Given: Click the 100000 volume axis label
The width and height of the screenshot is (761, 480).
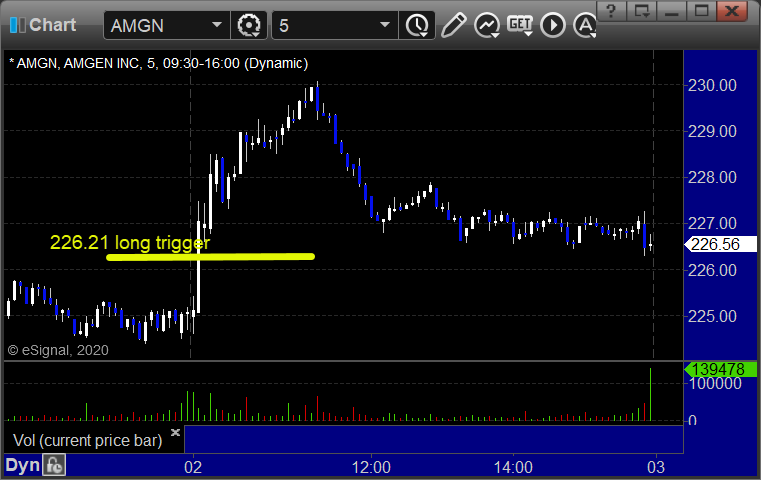Looking at the screenshot, I should (715, 383).
